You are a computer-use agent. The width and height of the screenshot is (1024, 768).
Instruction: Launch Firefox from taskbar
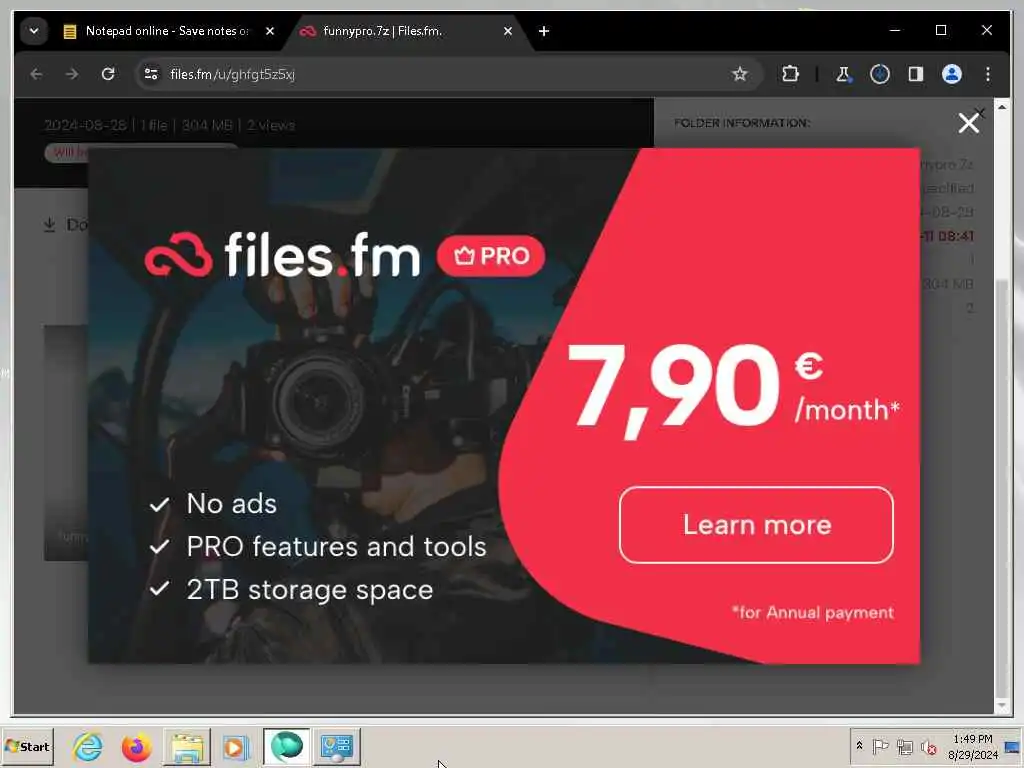coord(136,747)
